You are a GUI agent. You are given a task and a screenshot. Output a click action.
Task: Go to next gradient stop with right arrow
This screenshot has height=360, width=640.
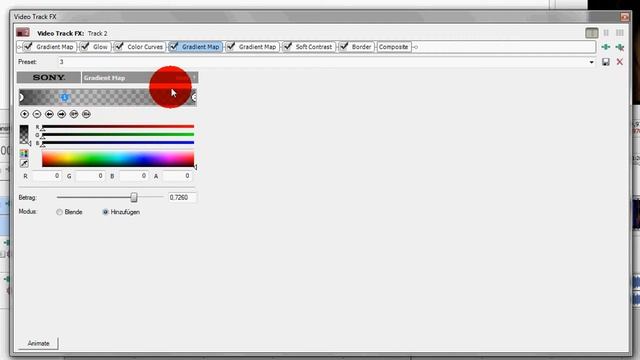pos(62,114)
